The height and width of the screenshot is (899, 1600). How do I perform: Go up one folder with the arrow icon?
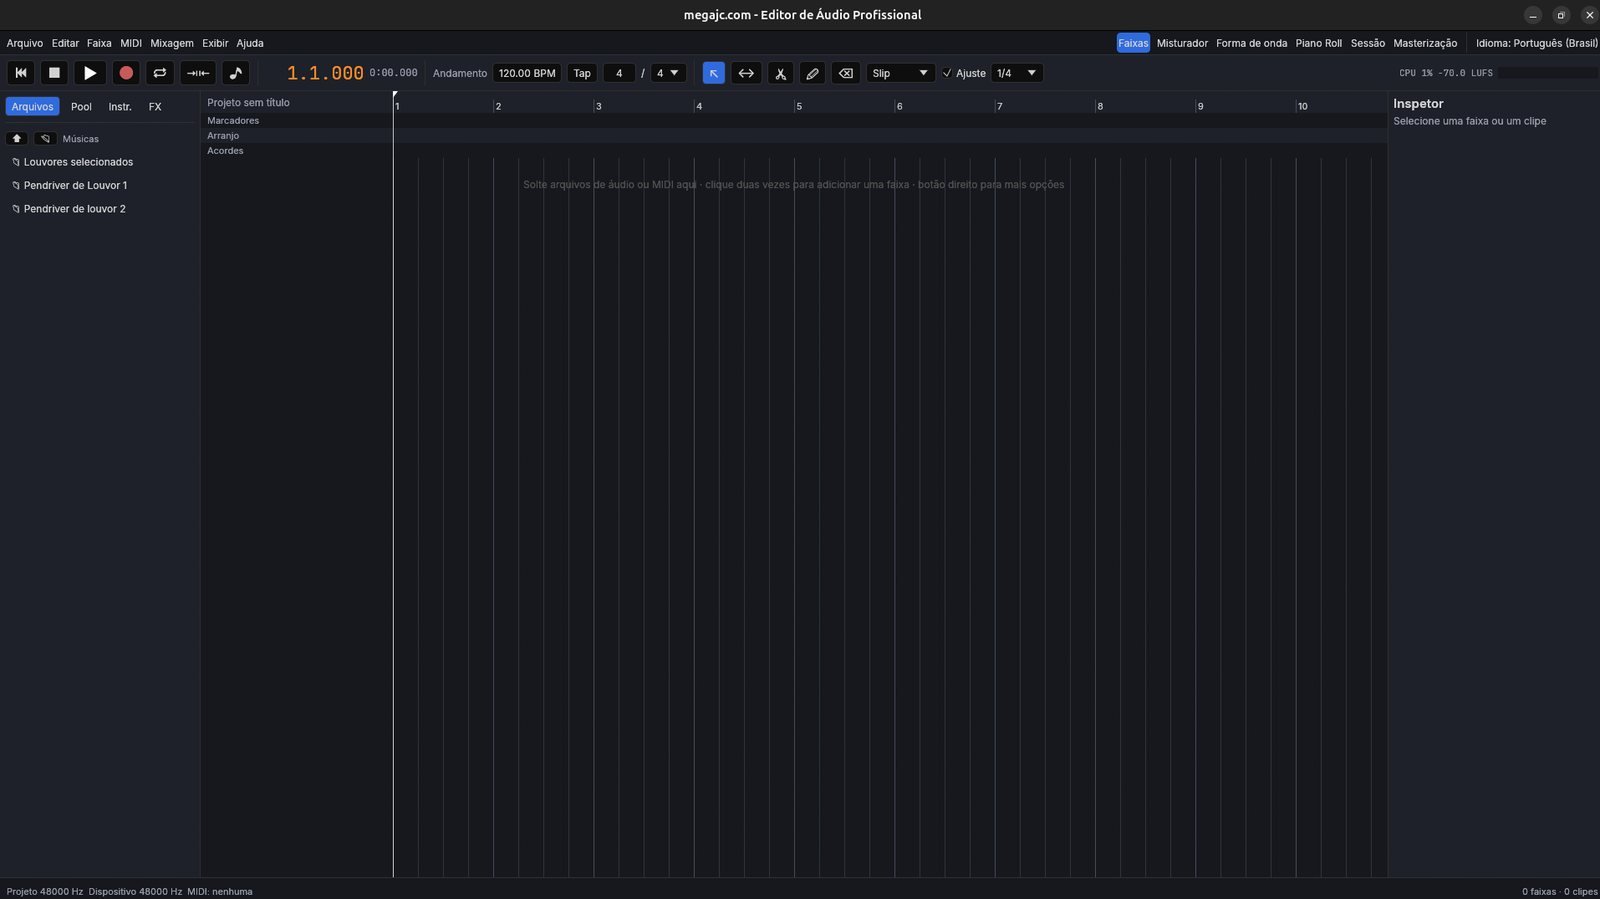tap(17, 138)
